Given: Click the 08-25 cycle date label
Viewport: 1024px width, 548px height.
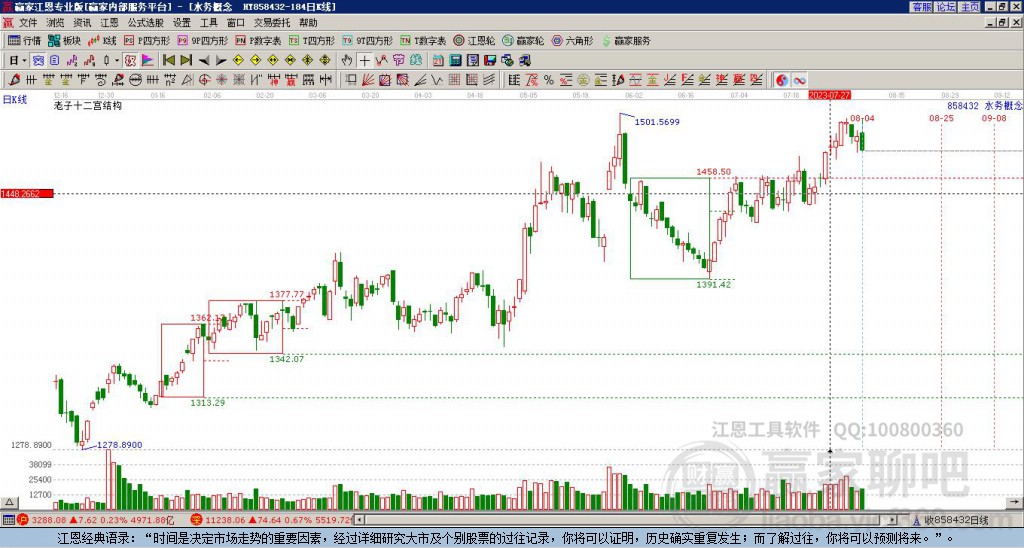Looking at the screenshot, I should (941, 118).
